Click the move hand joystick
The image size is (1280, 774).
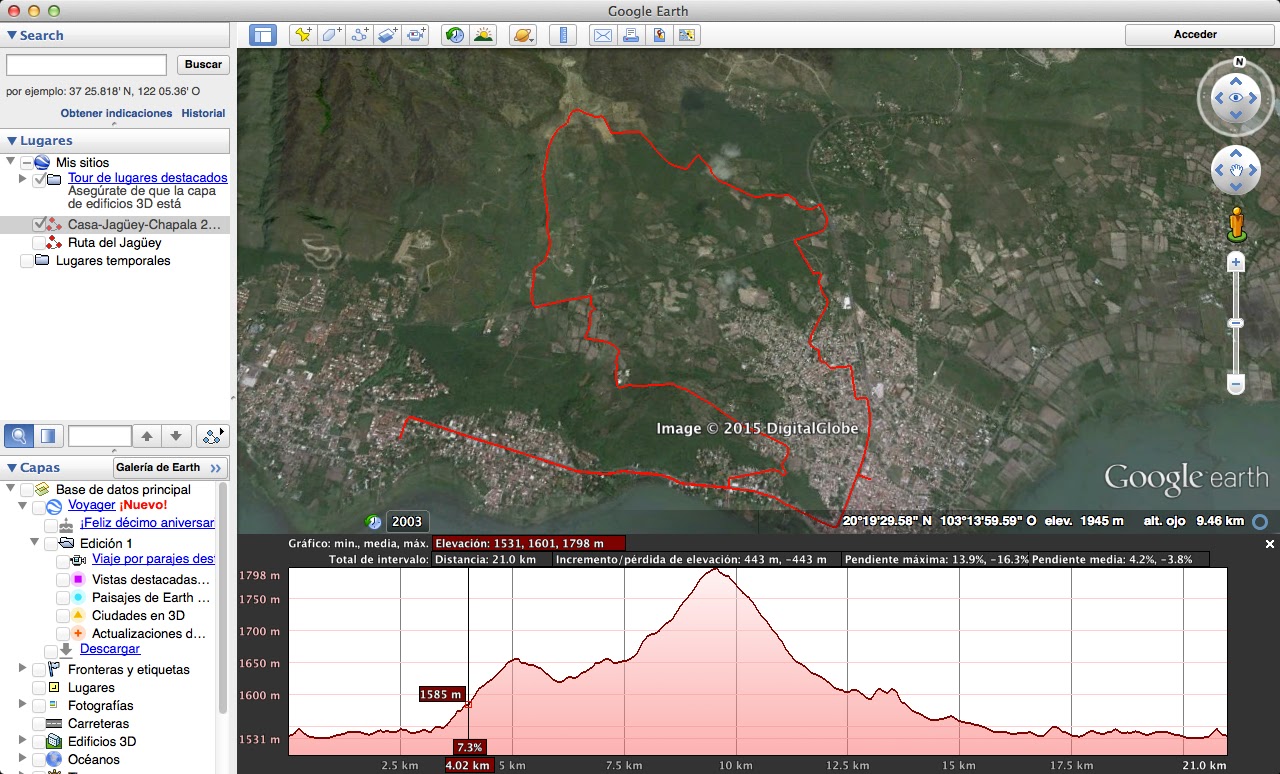click(1237, 171)
